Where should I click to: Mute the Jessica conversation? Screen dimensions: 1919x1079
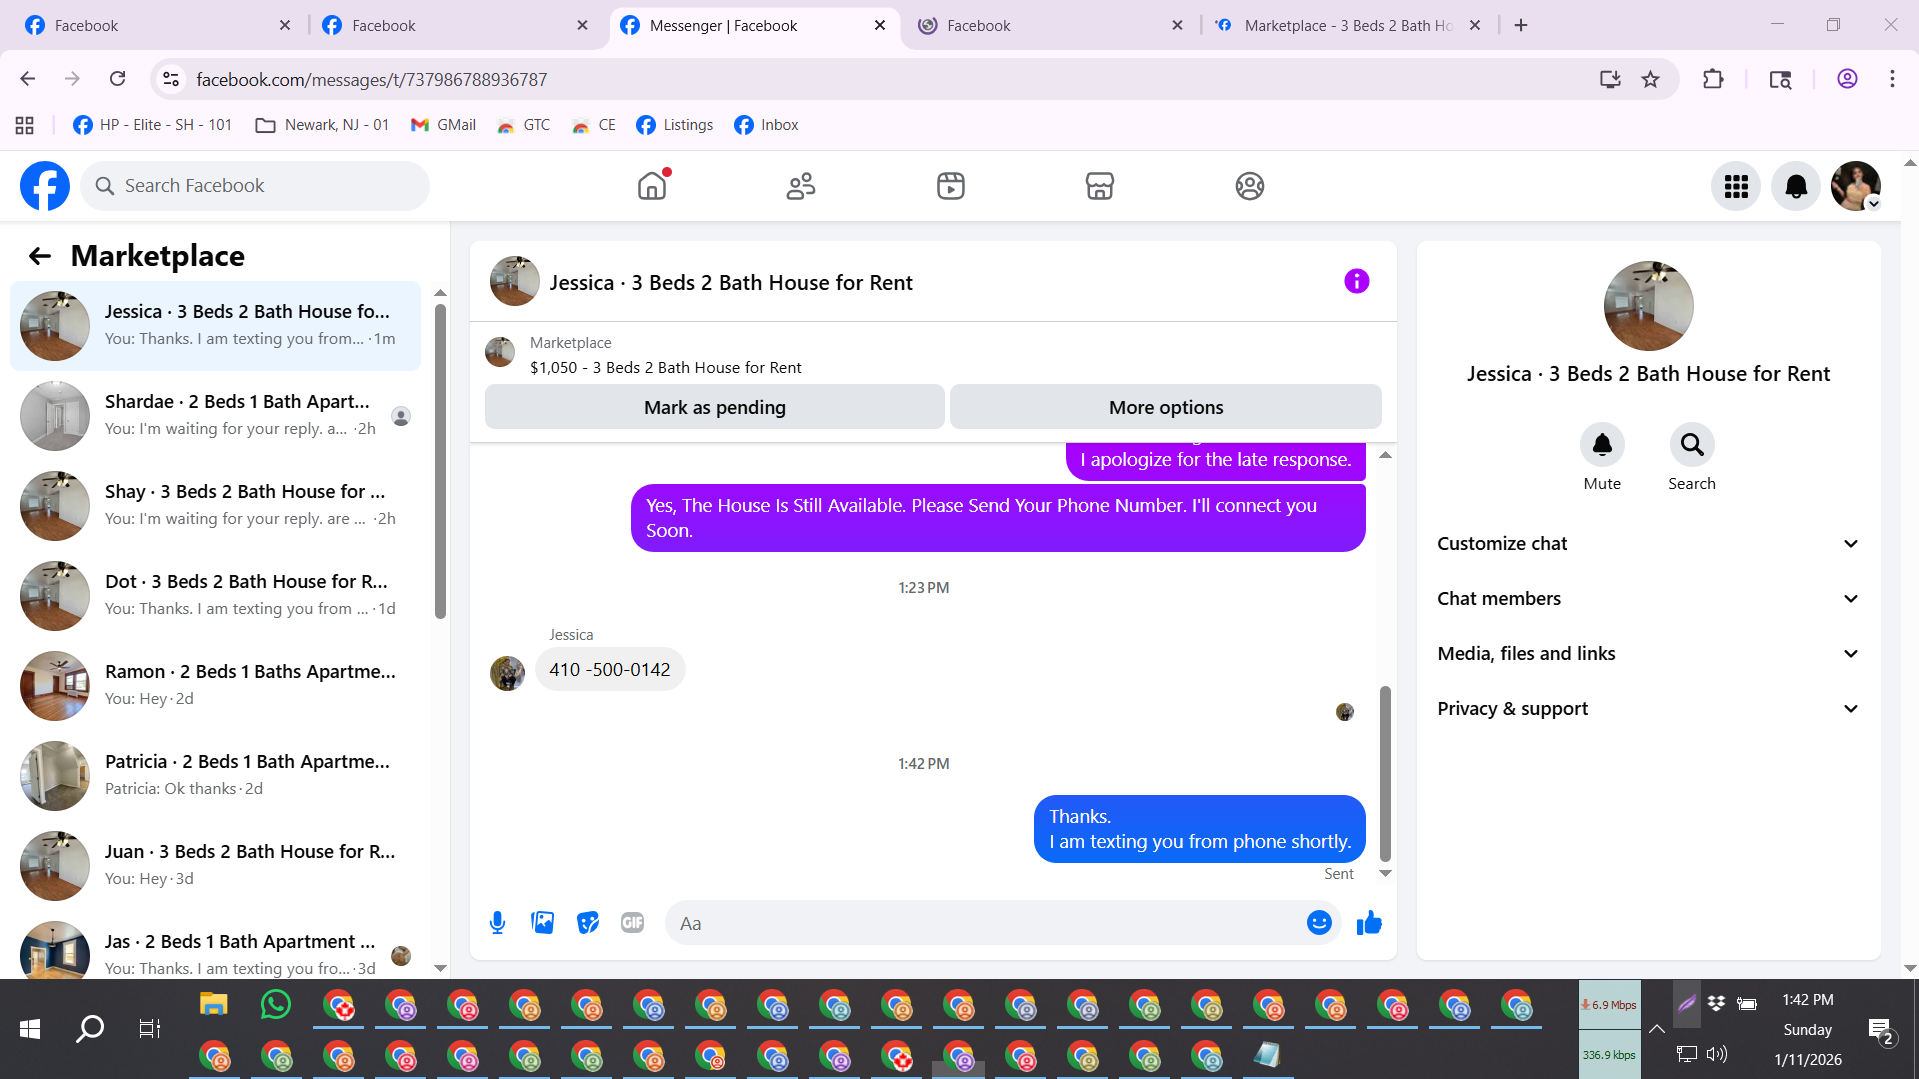pos(1602,444)
